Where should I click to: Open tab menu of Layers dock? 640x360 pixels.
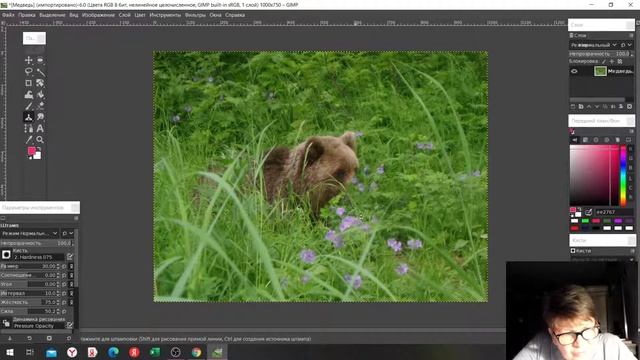(631, 36)
